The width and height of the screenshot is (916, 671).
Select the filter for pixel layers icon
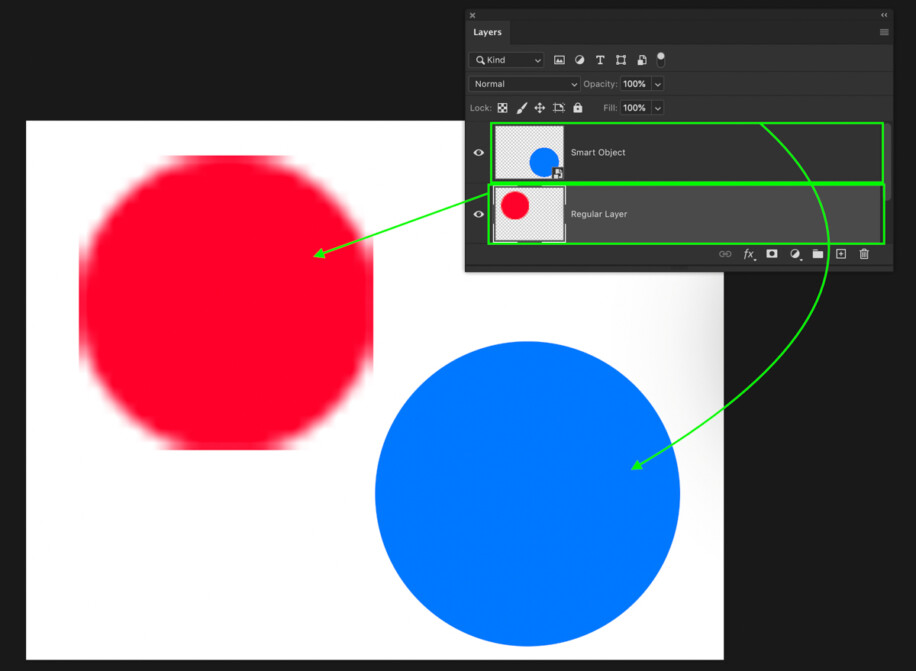point(559,59)
